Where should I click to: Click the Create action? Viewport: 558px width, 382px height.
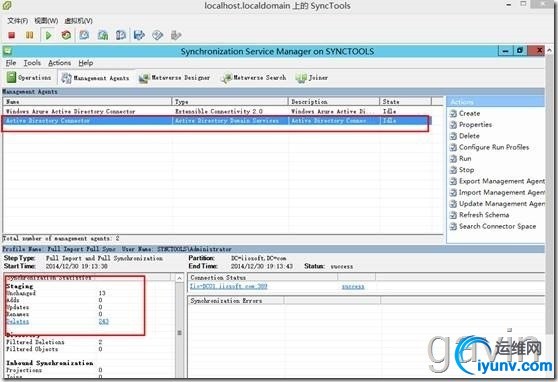(469, 113)
